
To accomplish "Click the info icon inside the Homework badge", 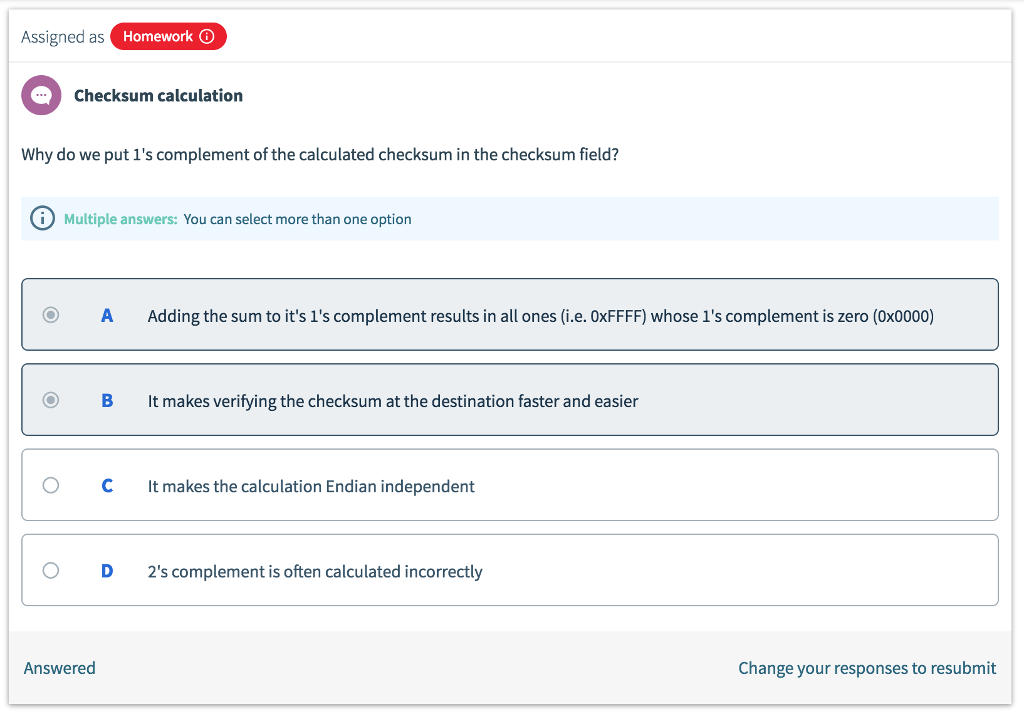I will pos(206,35).
